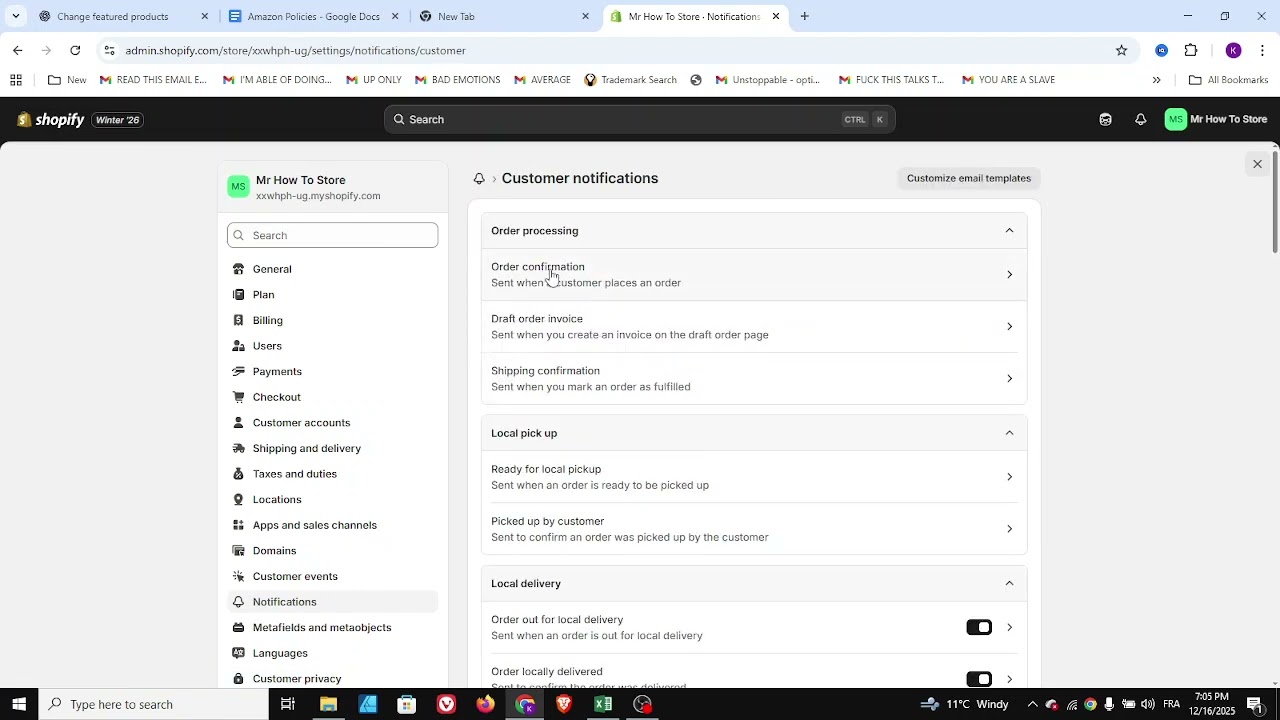Image resolution: width=1280 pixels, height=720 pixels.
Task: Switch to Change featured products tab
Action: pos(124,16)
